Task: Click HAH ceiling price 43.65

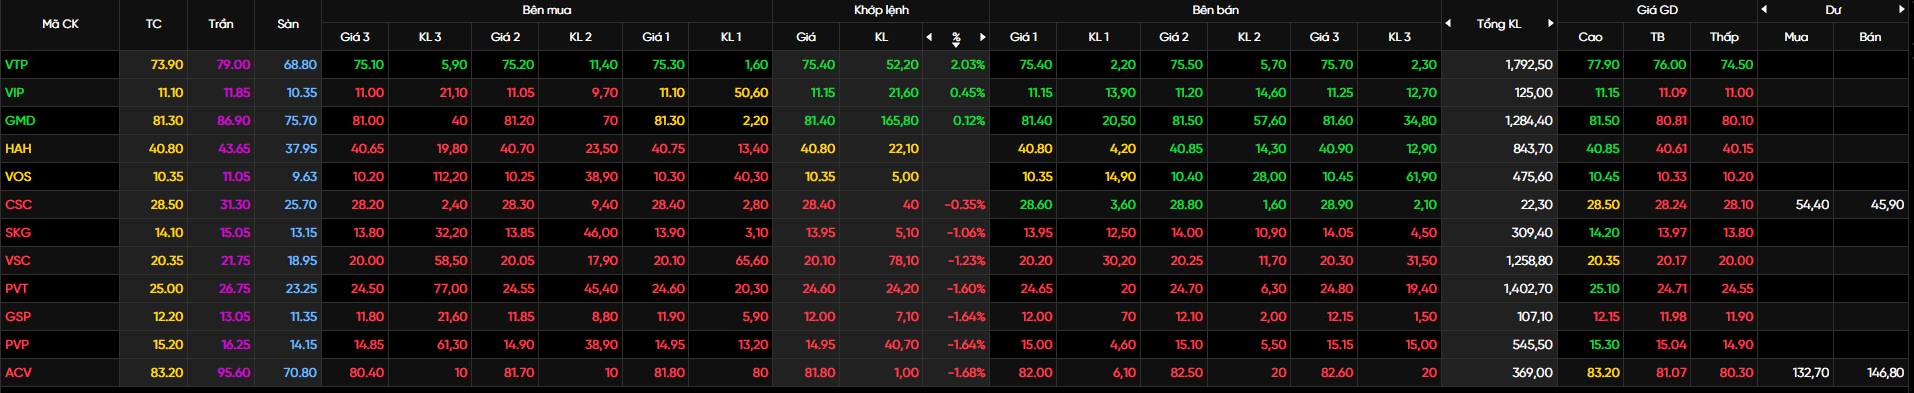Action: [x=233, y=149]
